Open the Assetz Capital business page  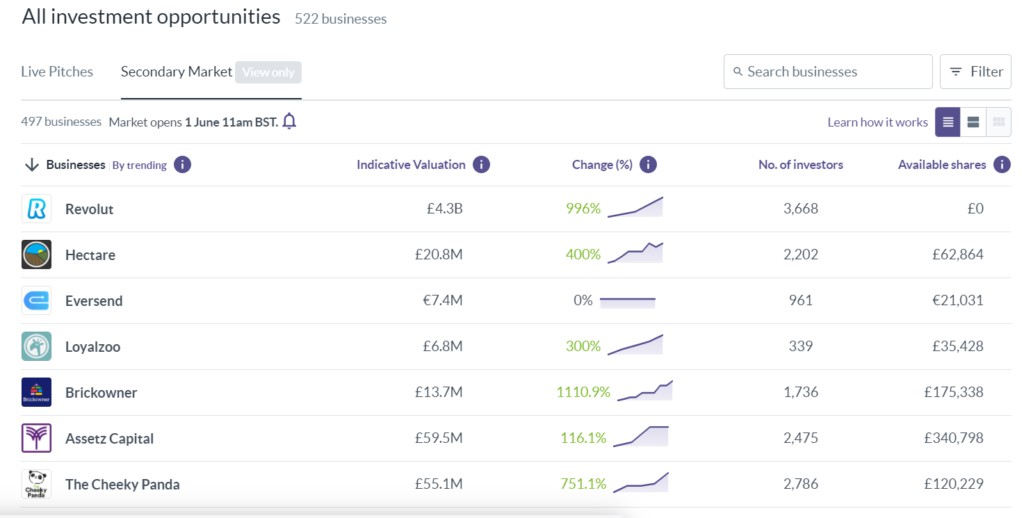click(x=110, y=438)
